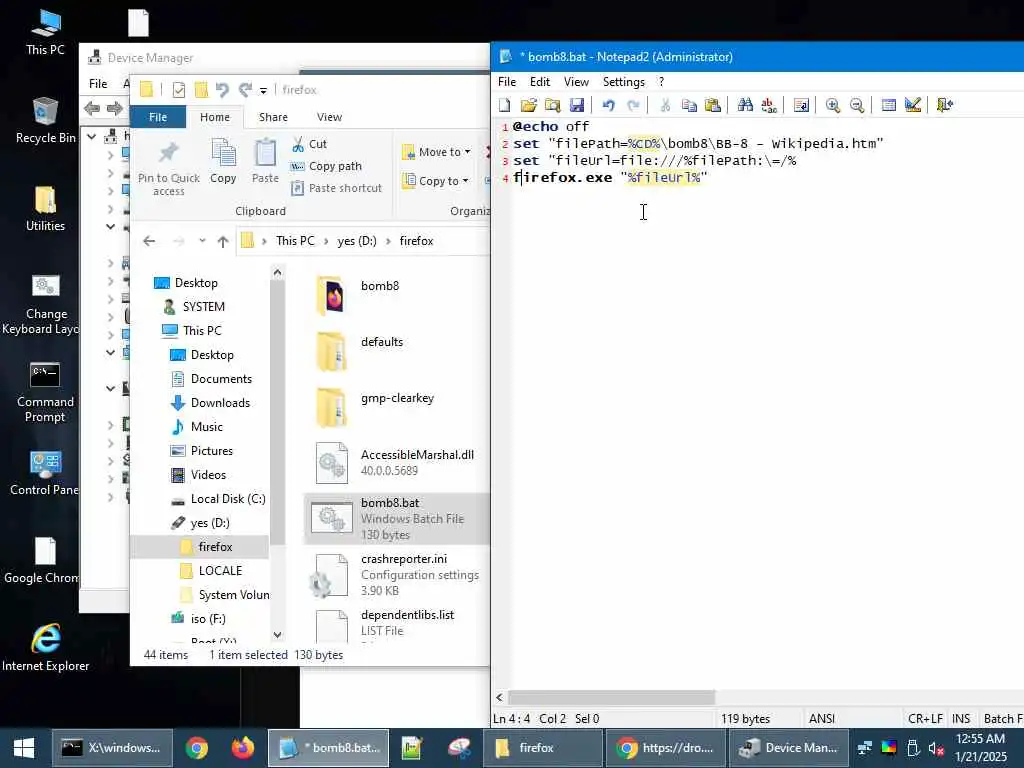This screenshot has height=768, width=1024.
Task: Click the Paste icon in Notepad2 toolbar
Action: click(x=713, y=105)
